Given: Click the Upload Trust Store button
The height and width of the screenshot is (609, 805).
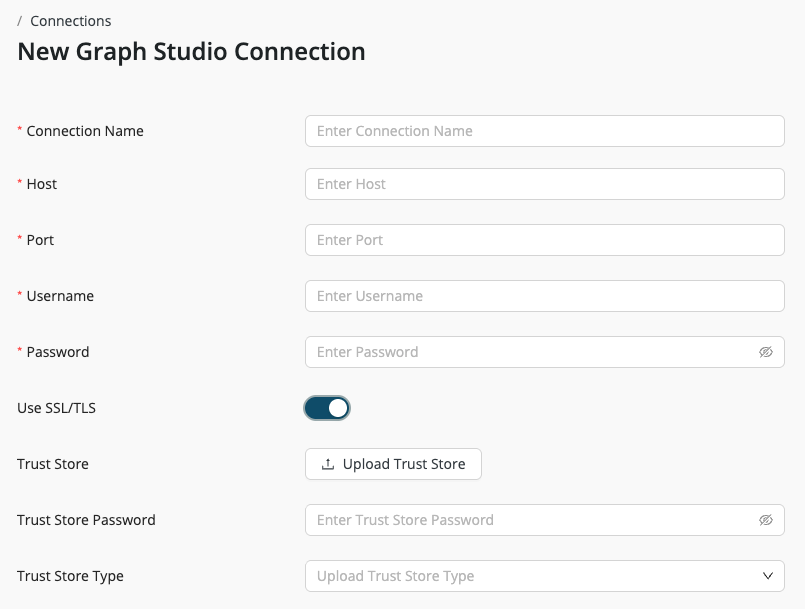Looking at the screenshot, I should coord(393,464).
